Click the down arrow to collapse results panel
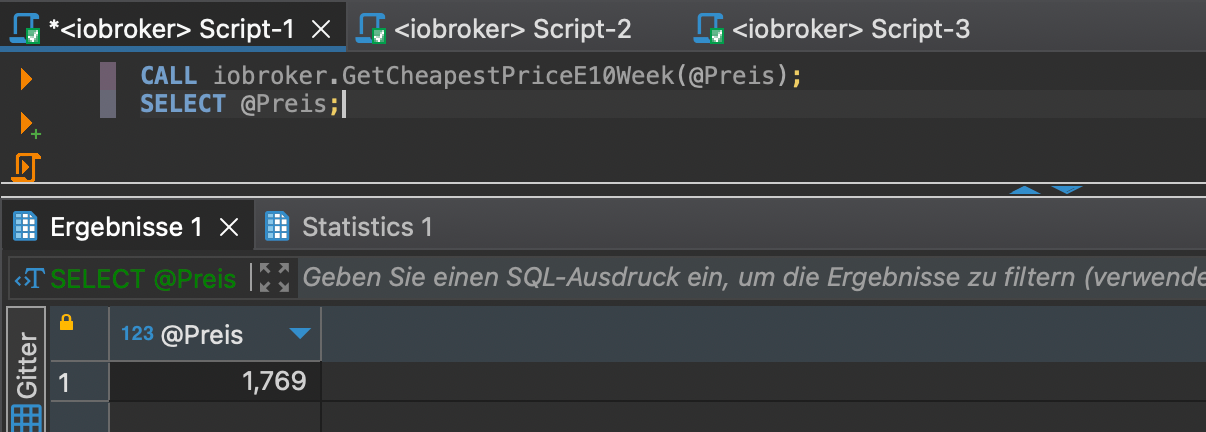Screen dimensions: 1206x432 [x=1066, y=189]
